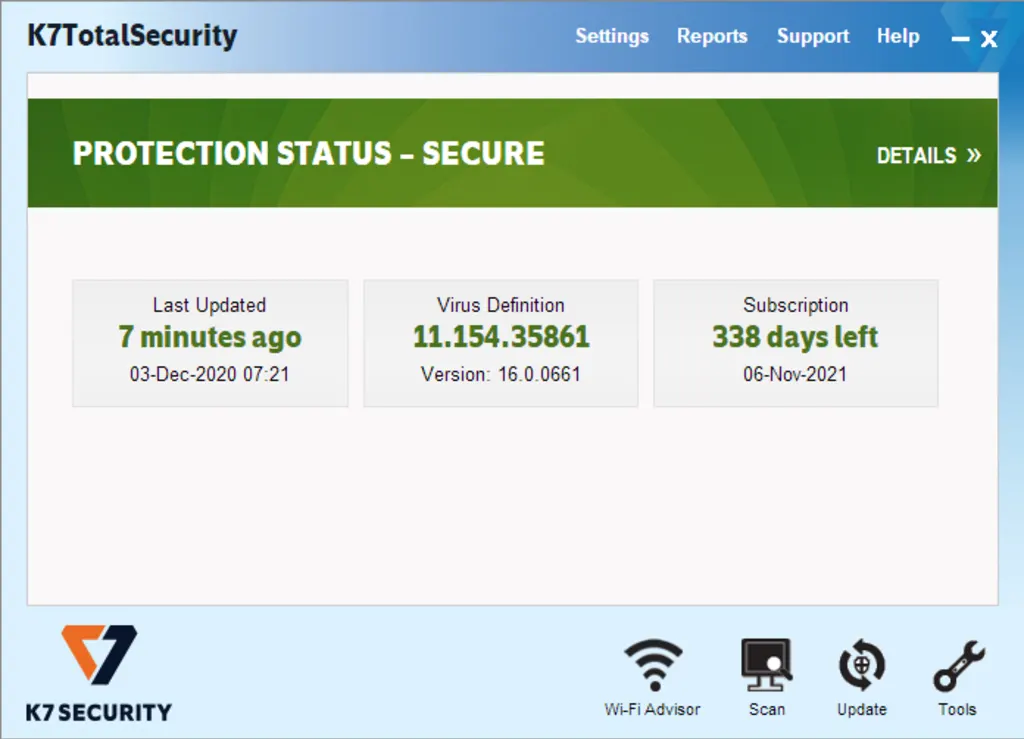
Task: Click the Last Updated card
Action: [x=210, y=342]
